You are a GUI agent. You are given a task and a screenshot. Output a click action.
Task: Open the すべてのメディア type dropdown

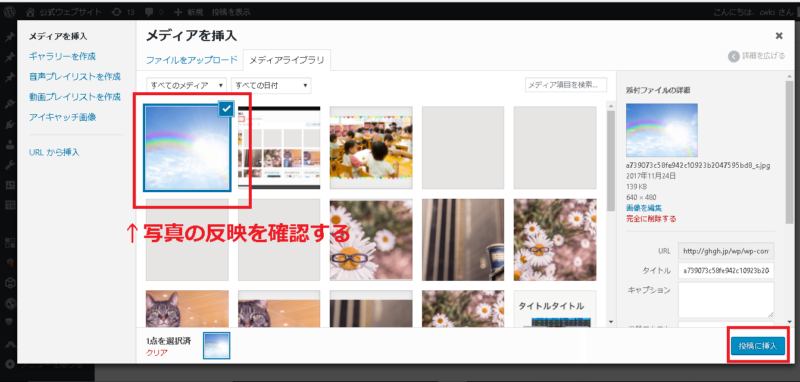[186, 85]
